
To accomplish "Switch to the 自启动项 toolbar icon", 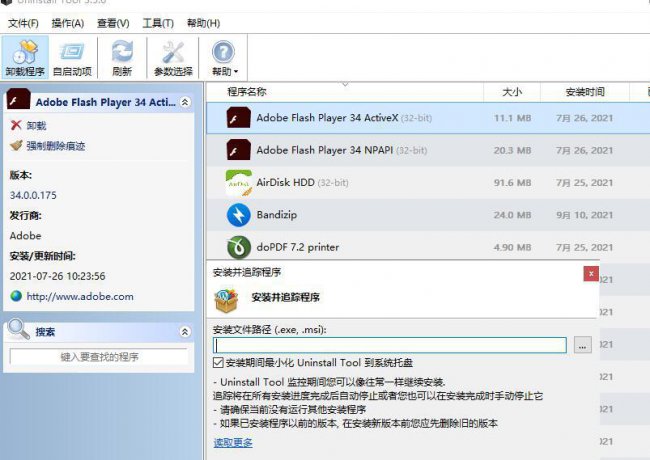I will (x=72, y=58).
